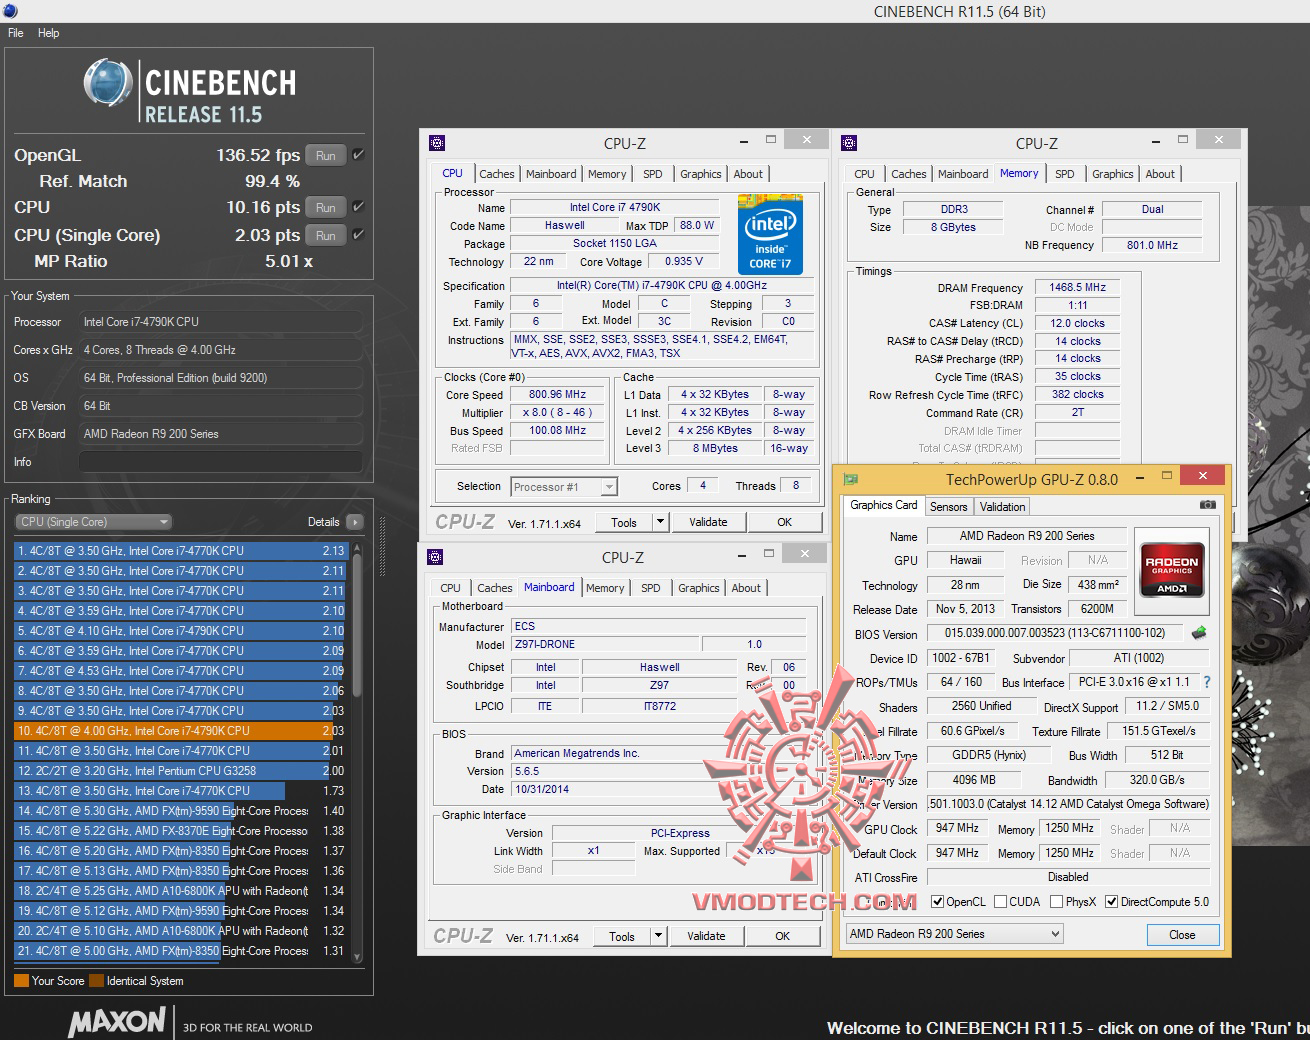Open the File menu in Cinebench
Image resolution: width=1310 pixels, height=1040 pixels.
click(x=16, y=33)
